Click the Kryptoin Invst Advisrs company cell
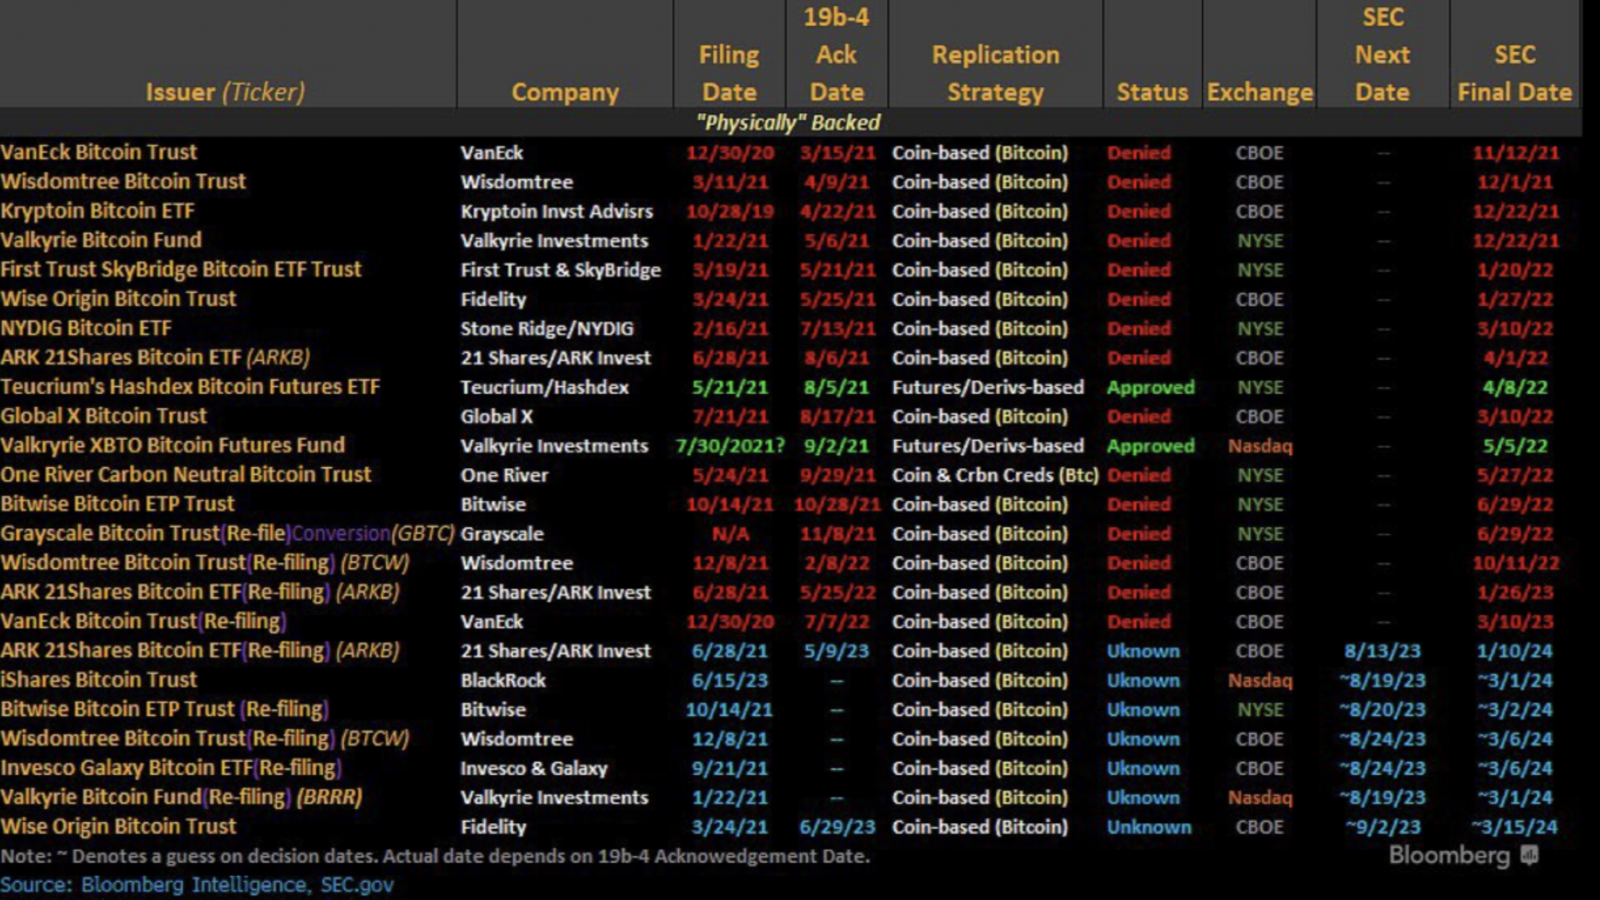Screen dimensions: 1600x900 click(x=557, y=211)
